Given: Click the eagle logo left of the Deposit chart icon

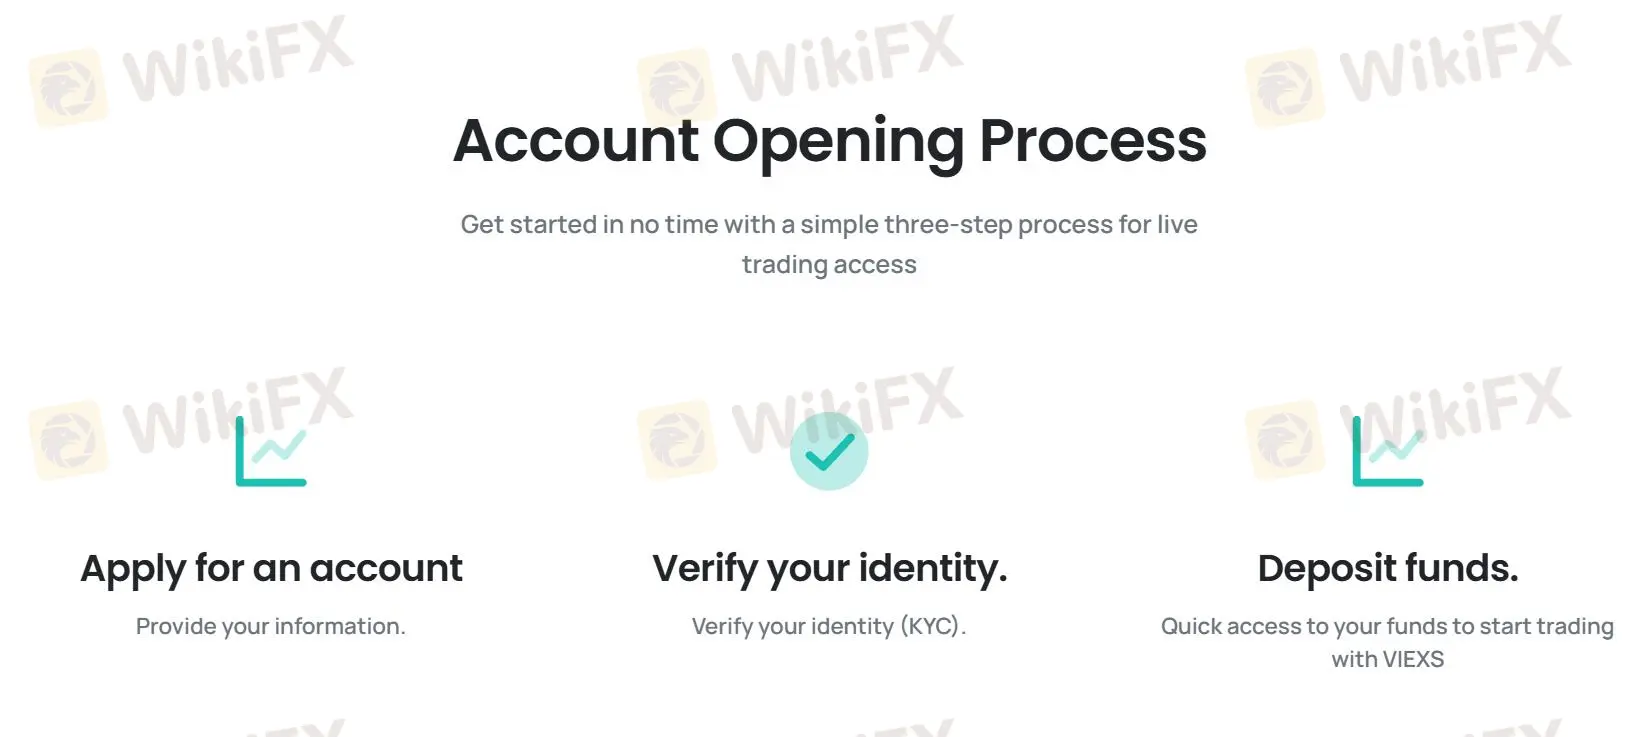Looking at the screenshot, I should coord(1285,440).
